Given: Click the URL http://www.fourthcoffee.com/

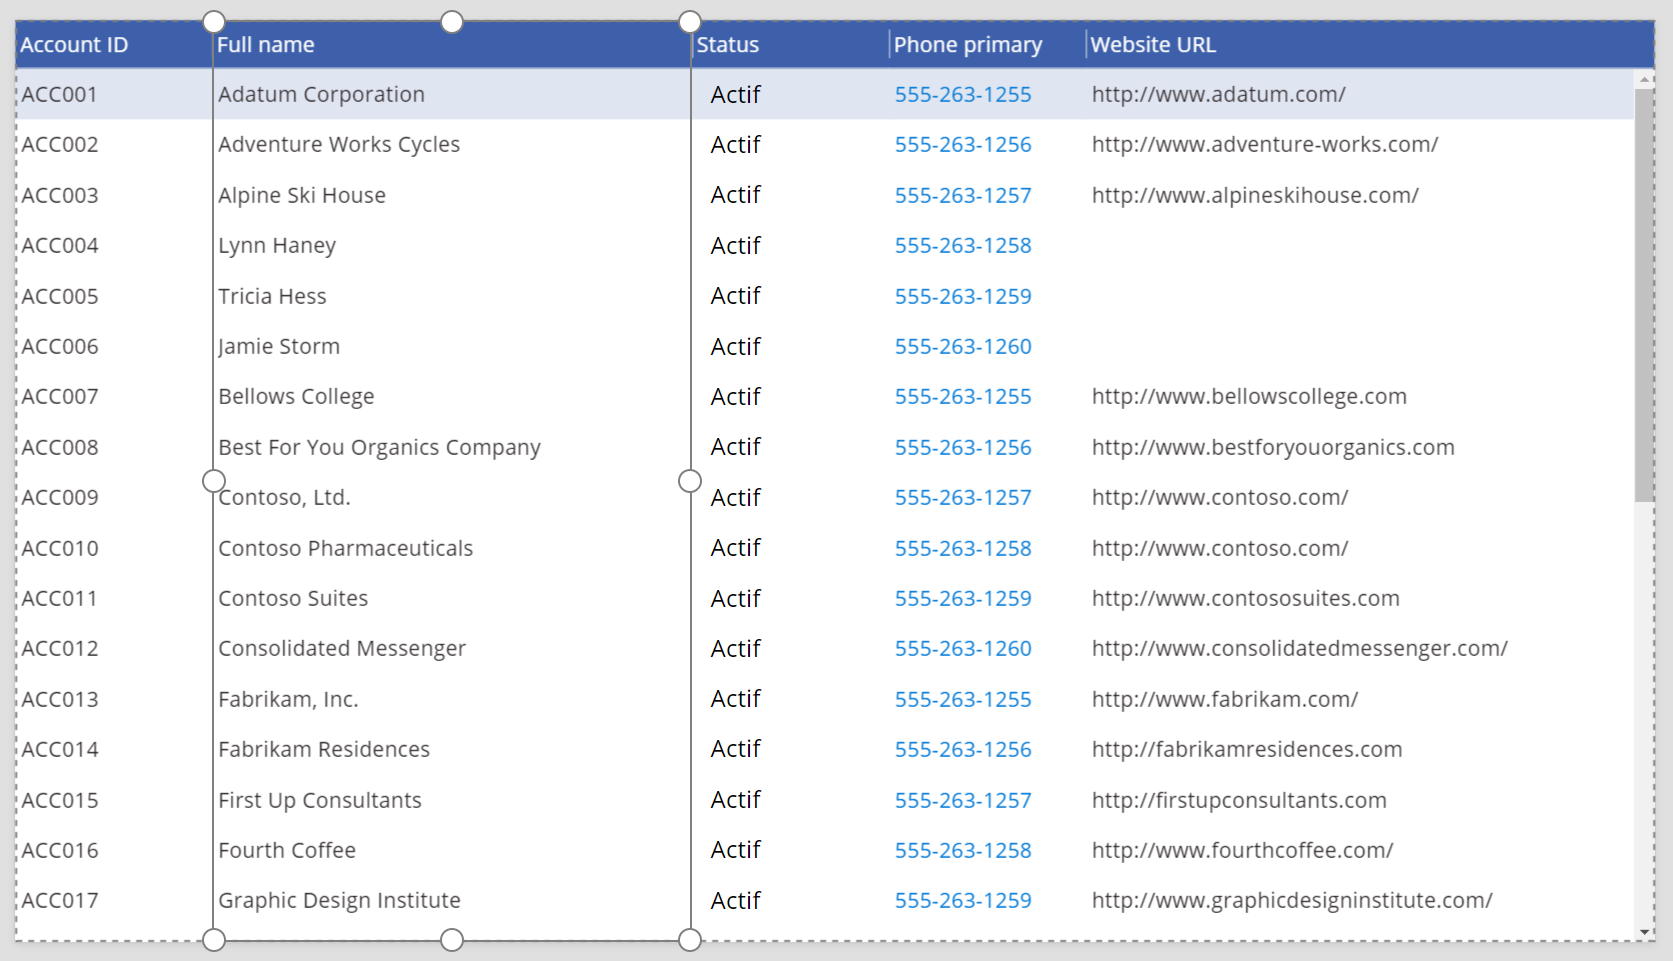Looking at the screenshot, I should [x=1243, y=851].
